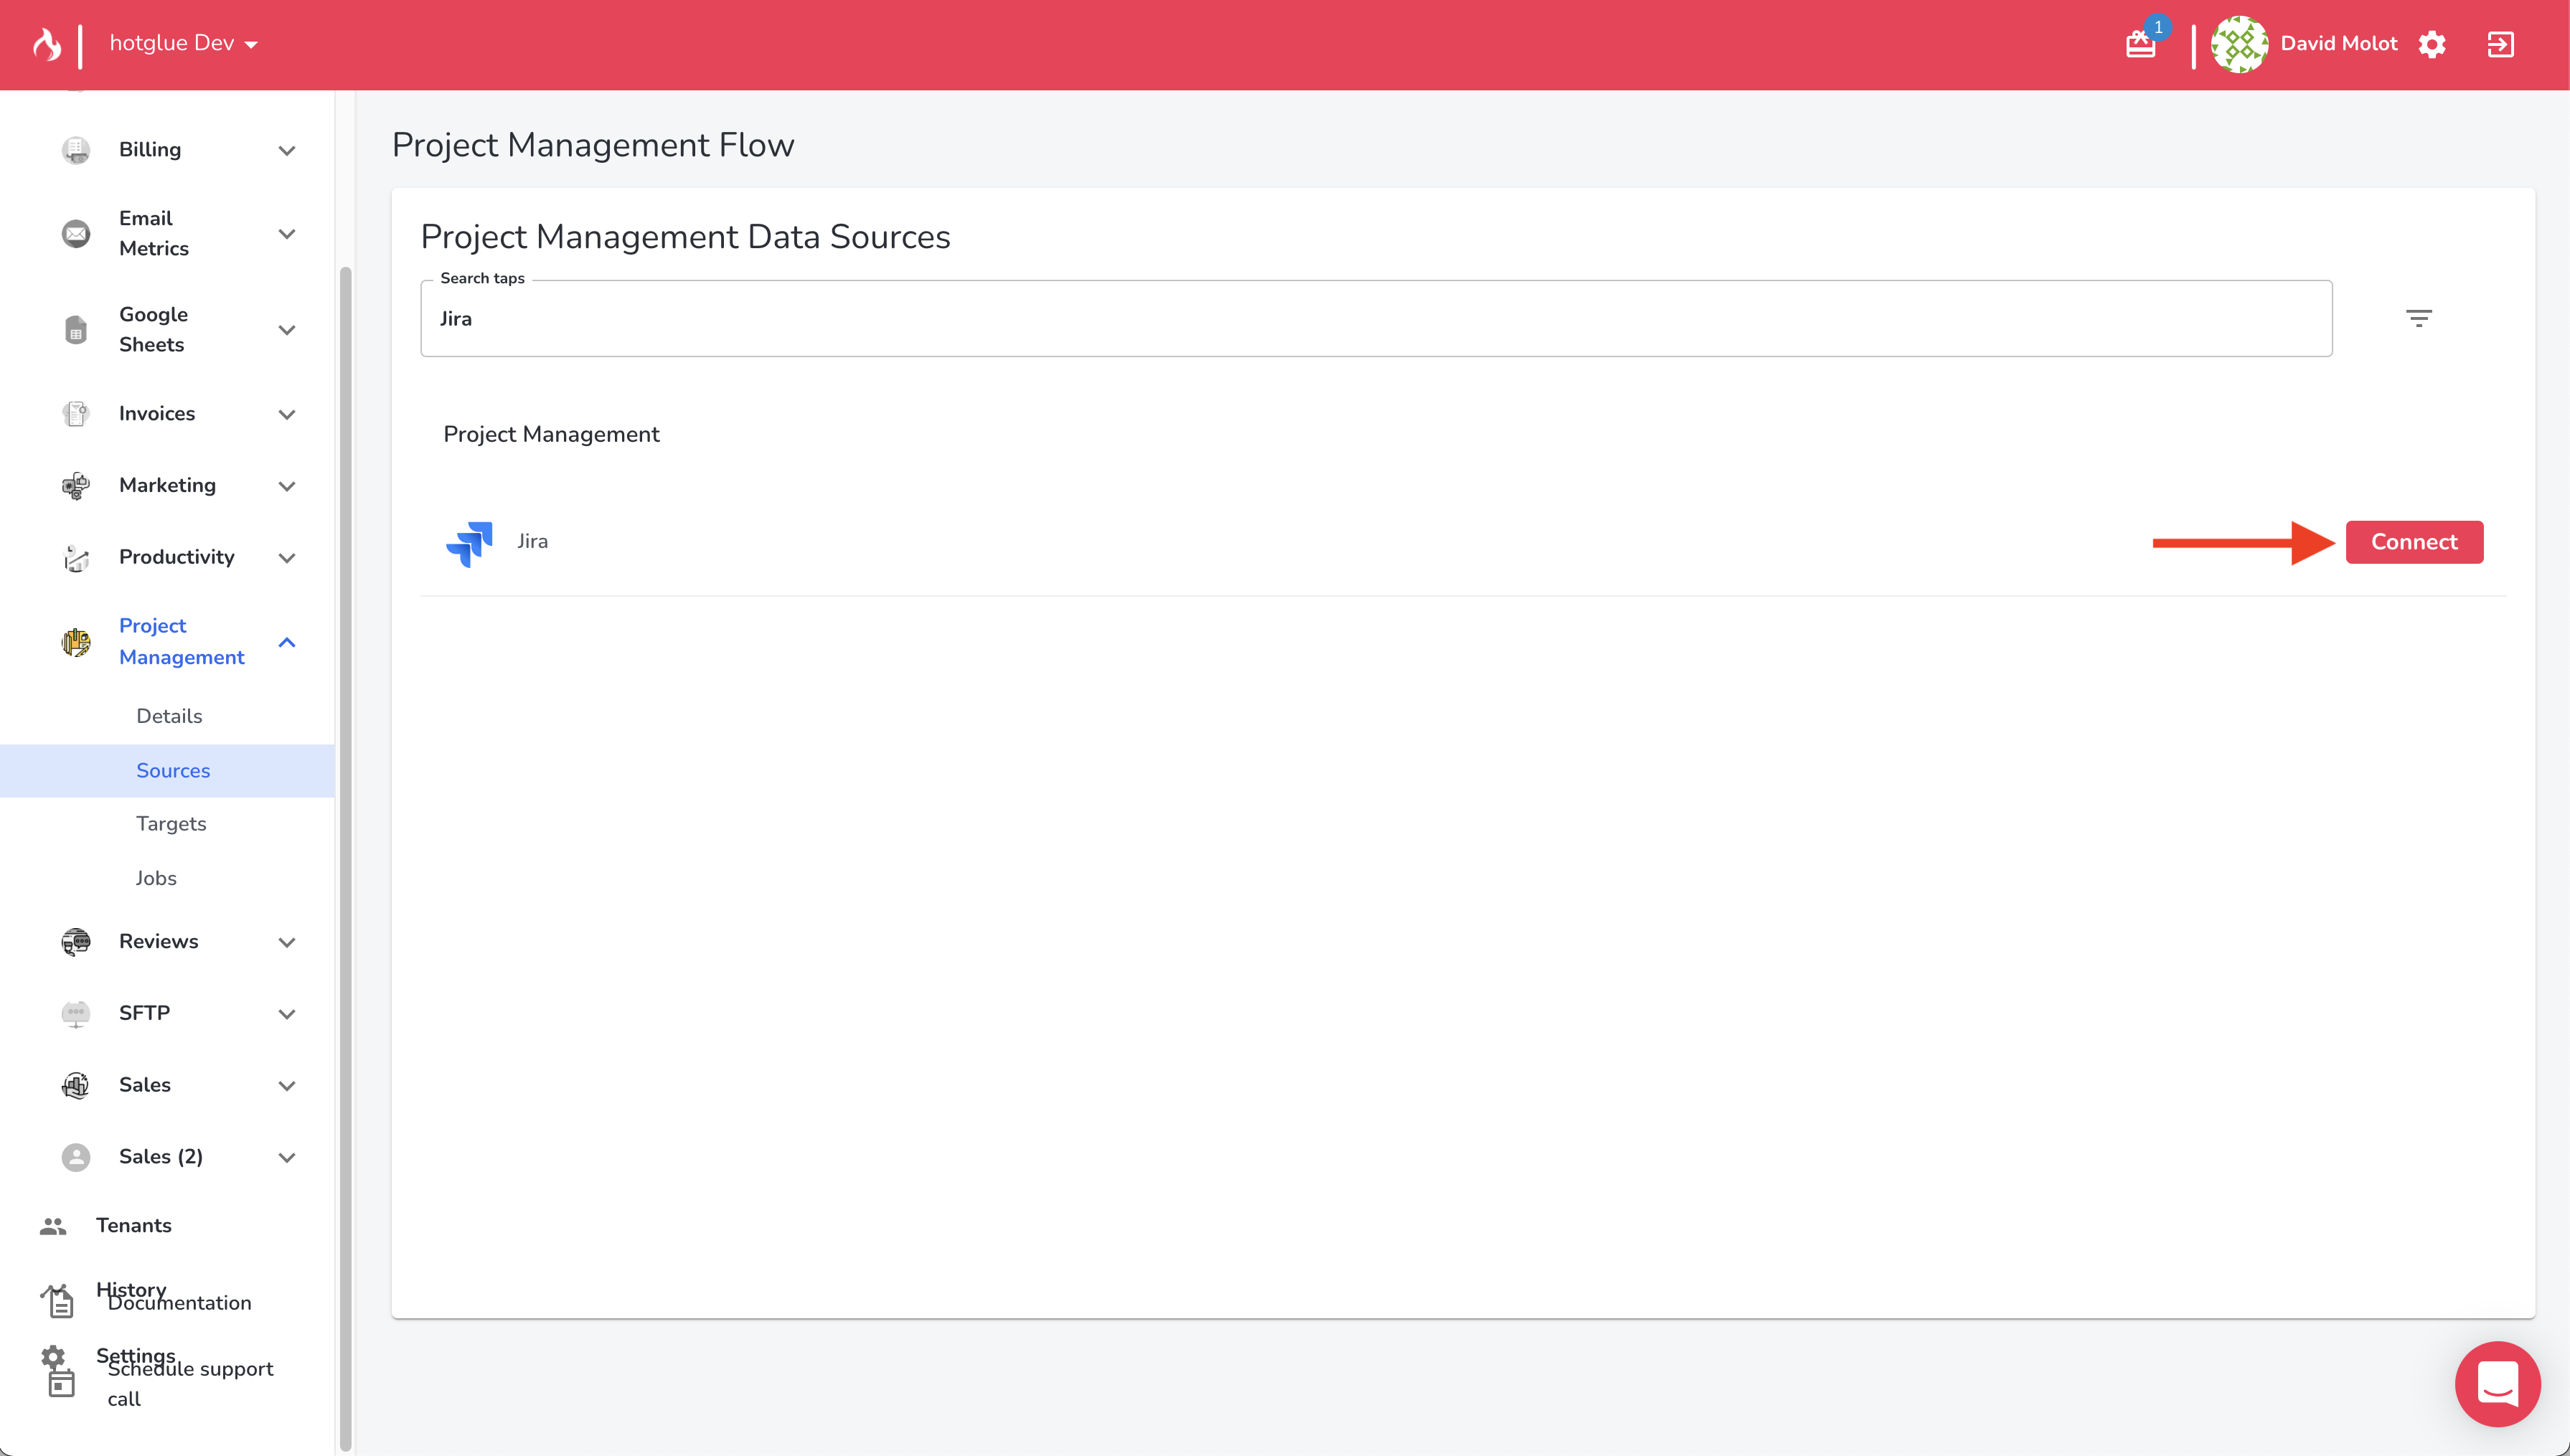The image size is (2570, 1456).
Task: Select the Details submenu item
Action: (x=169, y=716)
